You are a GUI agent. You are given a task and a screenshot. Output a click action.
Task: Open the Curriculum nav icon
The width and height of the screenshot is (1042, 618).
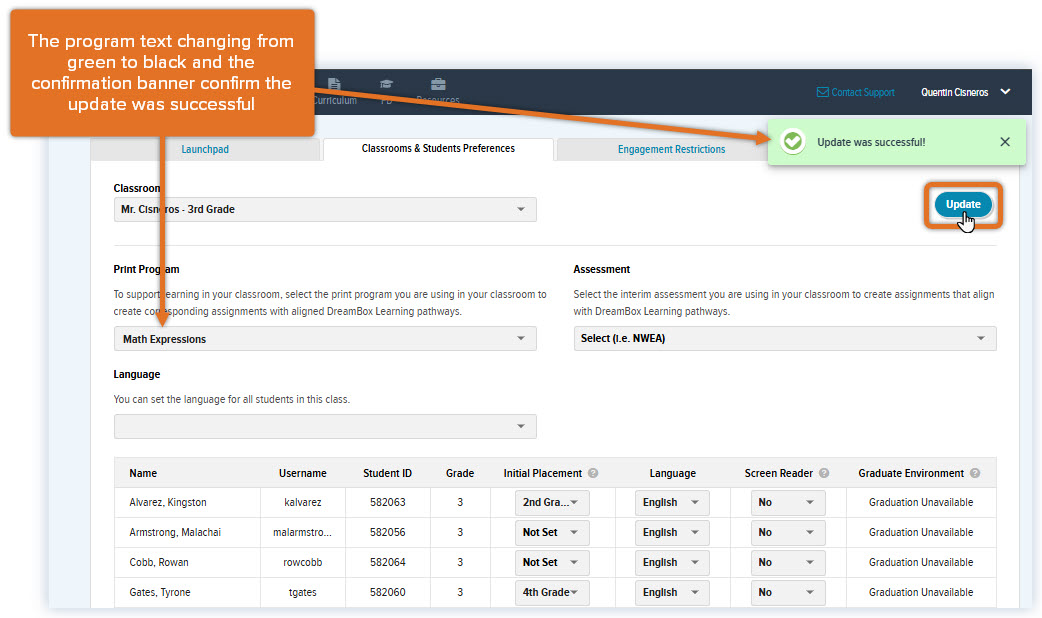pyautogui.click(x=334, y=84)
